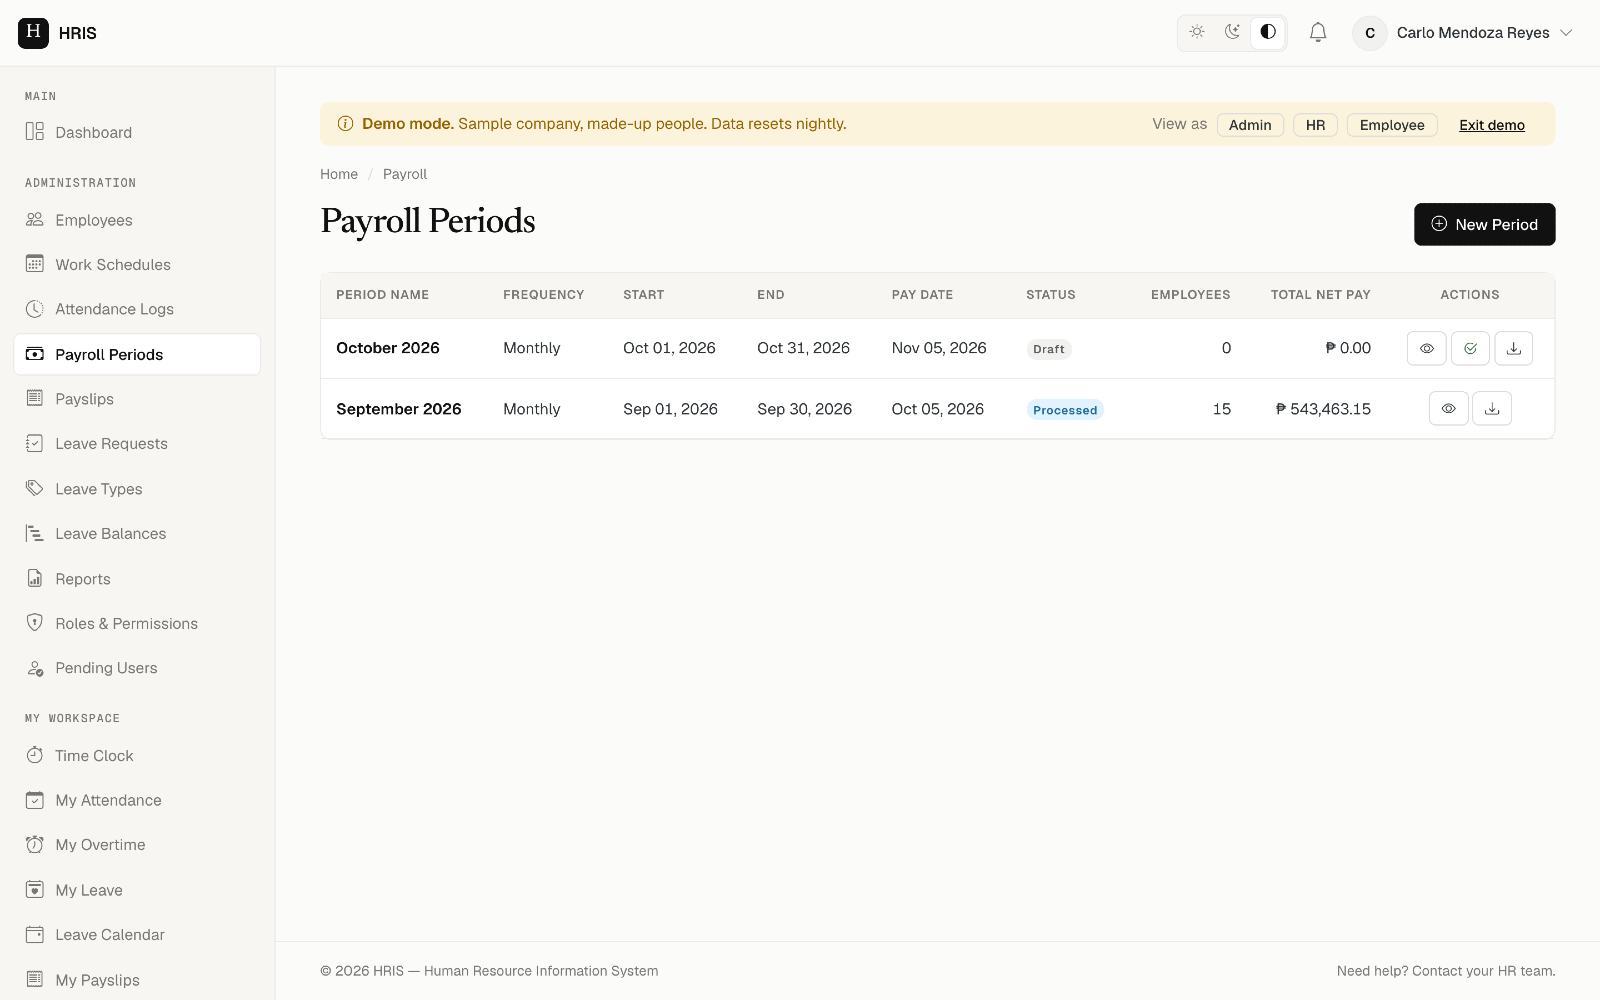The height and width of the screenshot is (1000, 1600).
Task: View October 2026 period eye icon
Action: [x=1427, y=348]
